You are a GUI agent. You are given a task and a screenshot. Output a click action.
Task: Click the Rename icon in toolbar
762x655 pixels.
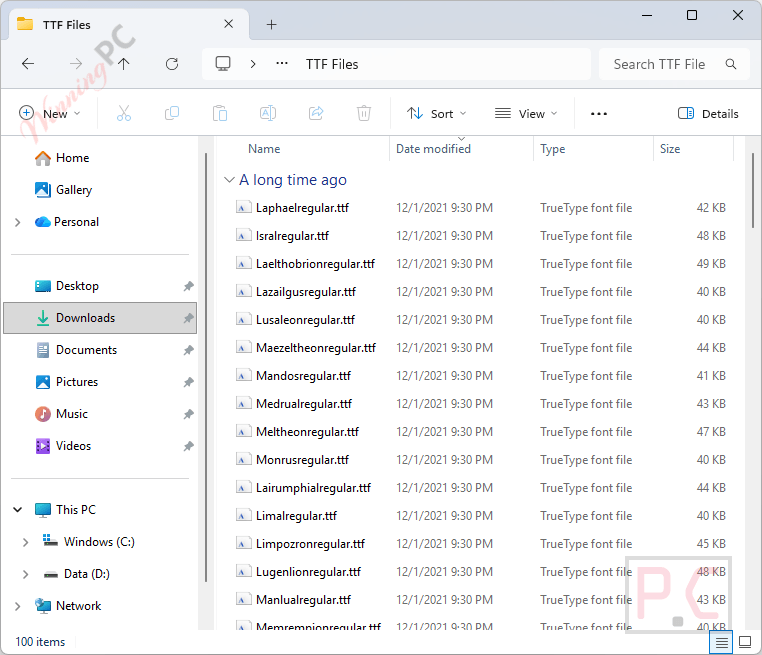point(268,114)
